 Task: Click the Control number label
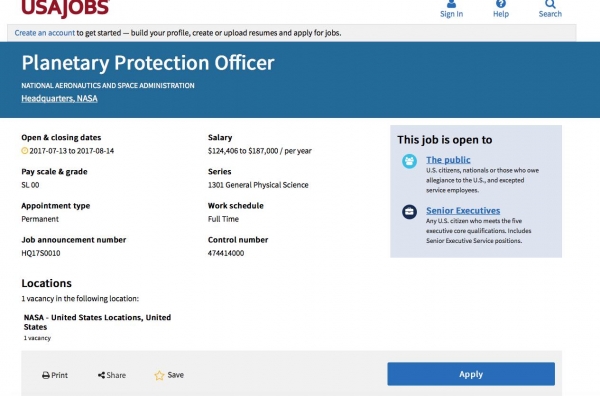pos(238,240)
